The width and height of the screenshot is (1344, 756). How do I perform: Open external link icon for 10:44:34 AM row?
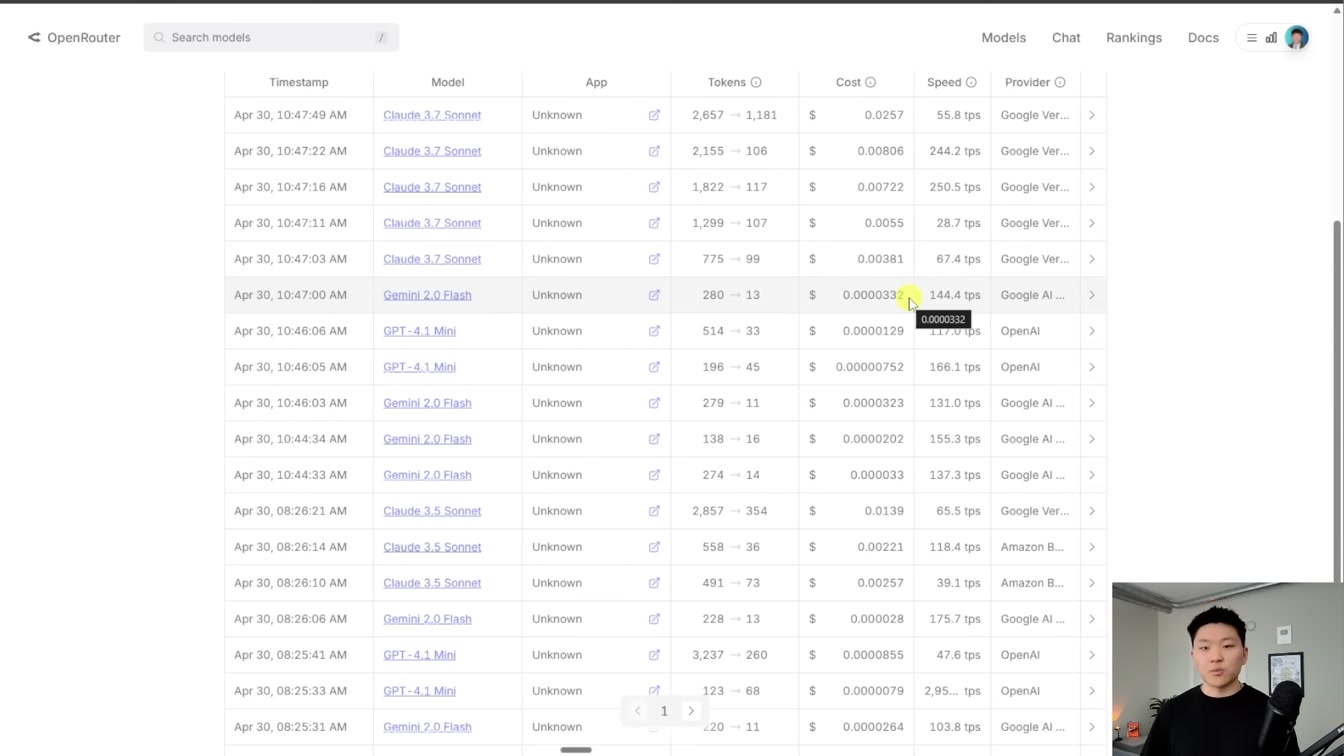[x=654, y=439]
